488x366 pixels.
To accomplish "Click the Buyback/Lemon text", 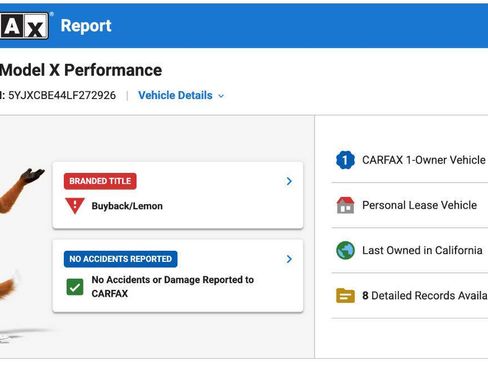I will tap(127, 206).
